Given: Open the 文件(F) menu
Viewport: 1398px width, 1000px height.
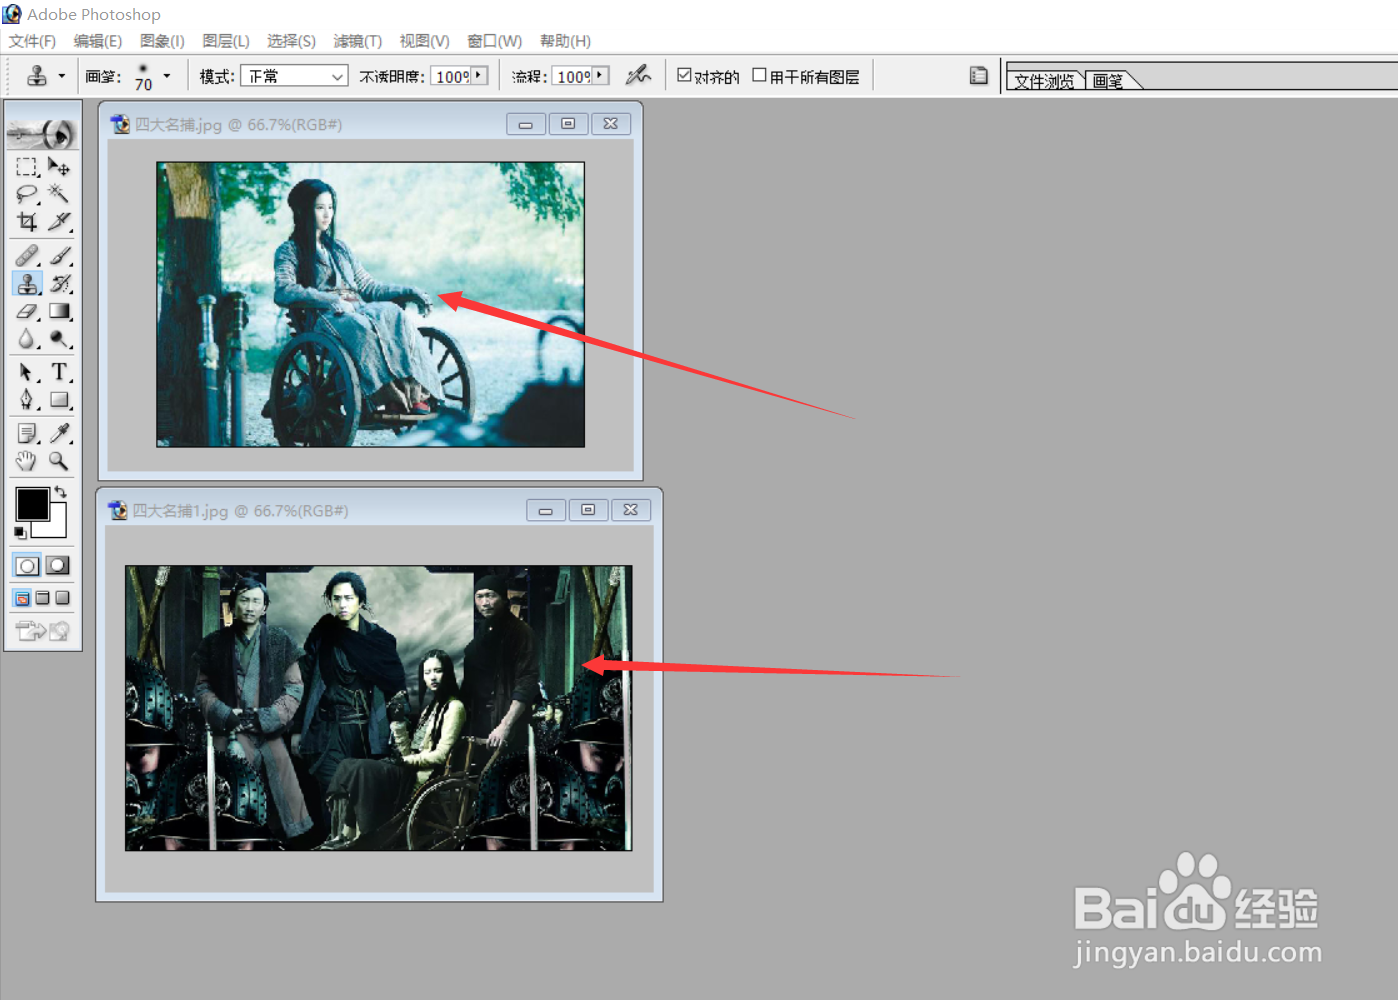Looking at the screenshot, I should click(32, 41).
